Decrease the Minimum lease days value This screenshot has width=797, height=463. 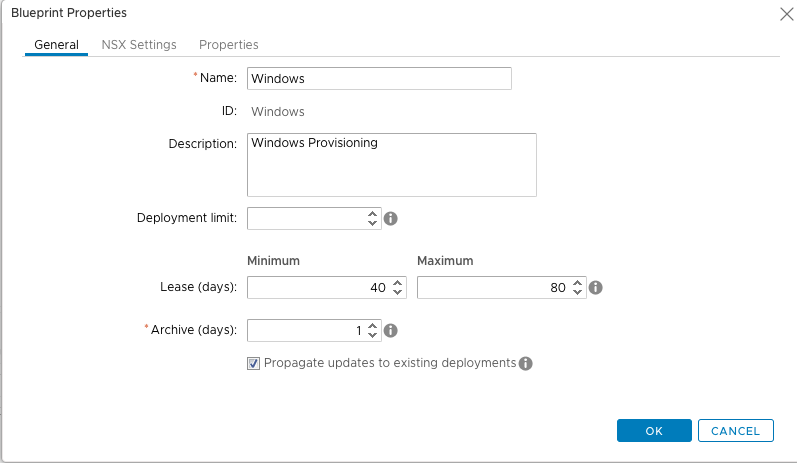[x=397, y=292]
